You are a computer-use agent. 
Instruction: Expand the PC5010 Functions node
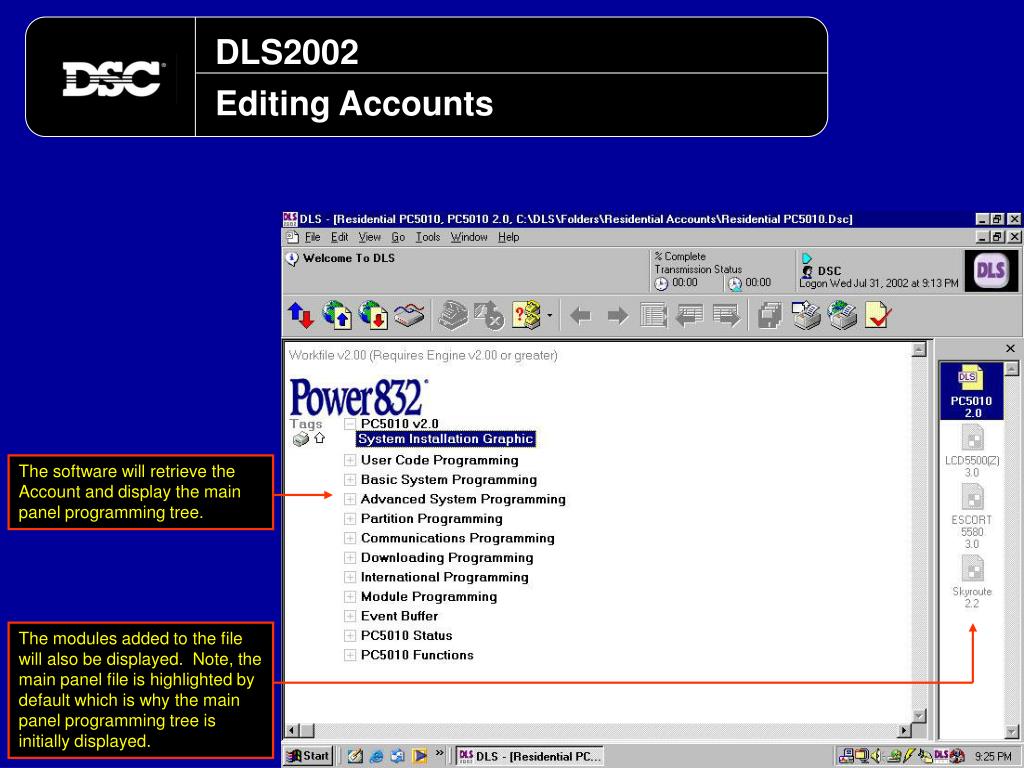click(350, 656)
